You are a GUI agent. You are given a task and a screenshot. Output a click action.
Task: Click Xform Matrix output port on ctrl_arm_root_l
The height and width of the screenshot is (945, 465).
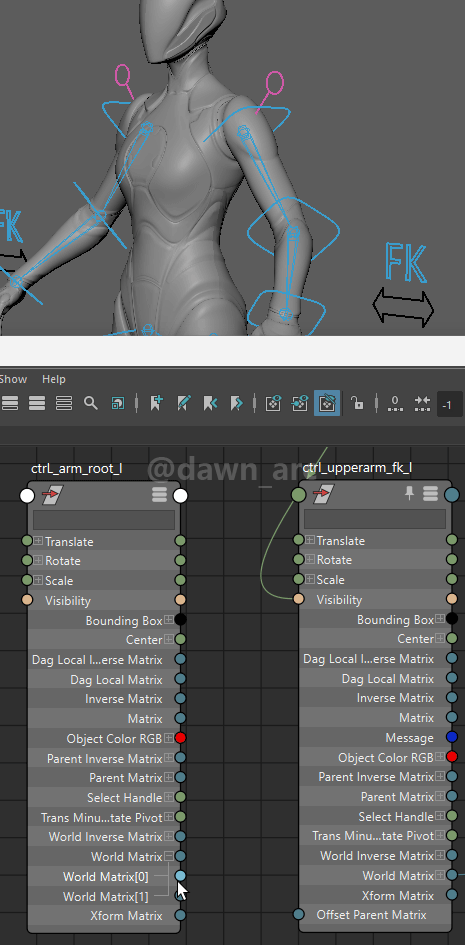click(180, 915)
